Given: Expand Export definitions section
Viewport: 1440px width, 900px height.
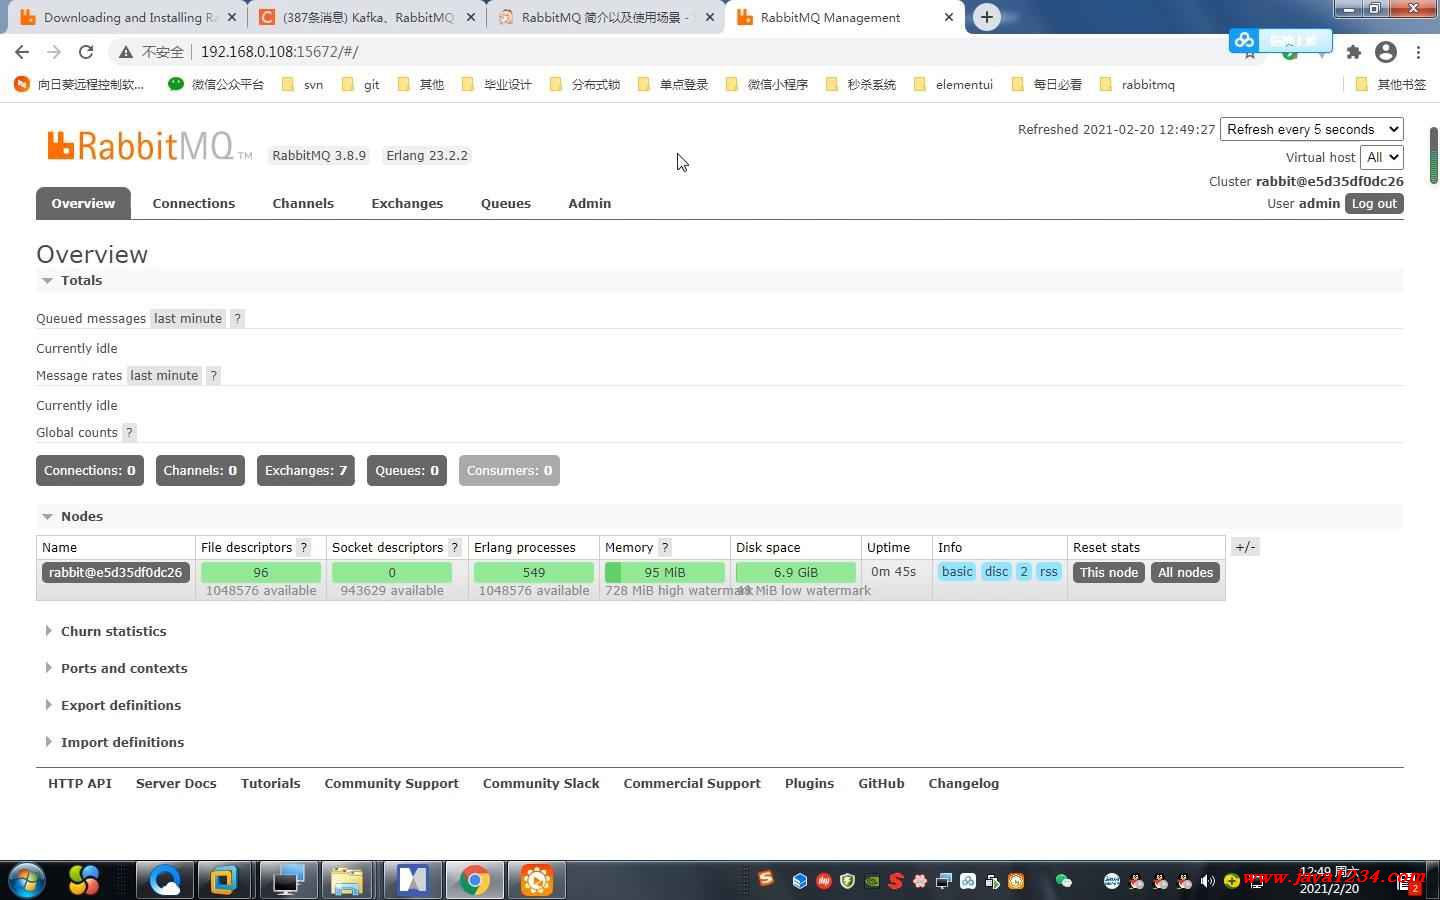Looking at the screenshot, I should [x=113, y=706].
